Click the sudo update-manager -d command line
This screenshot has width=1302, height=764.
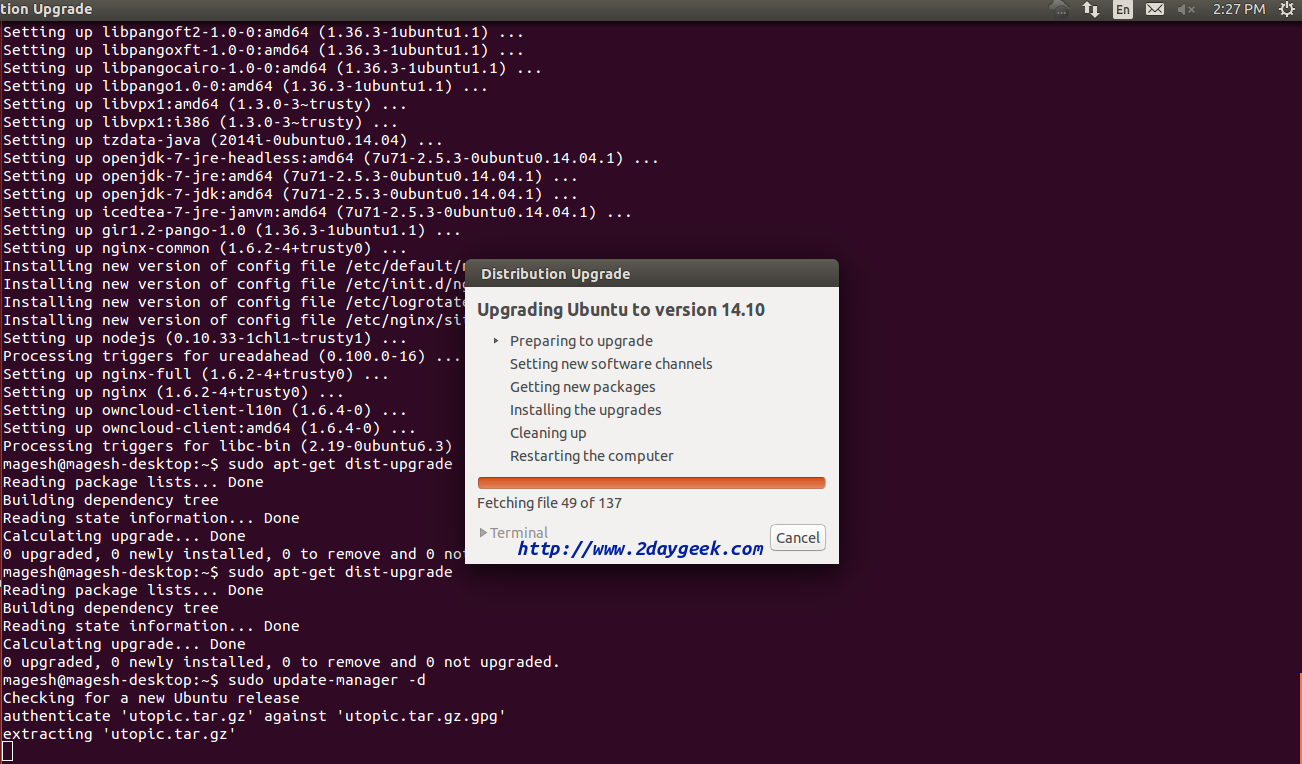pyautogui.click(x=326, y=680)
